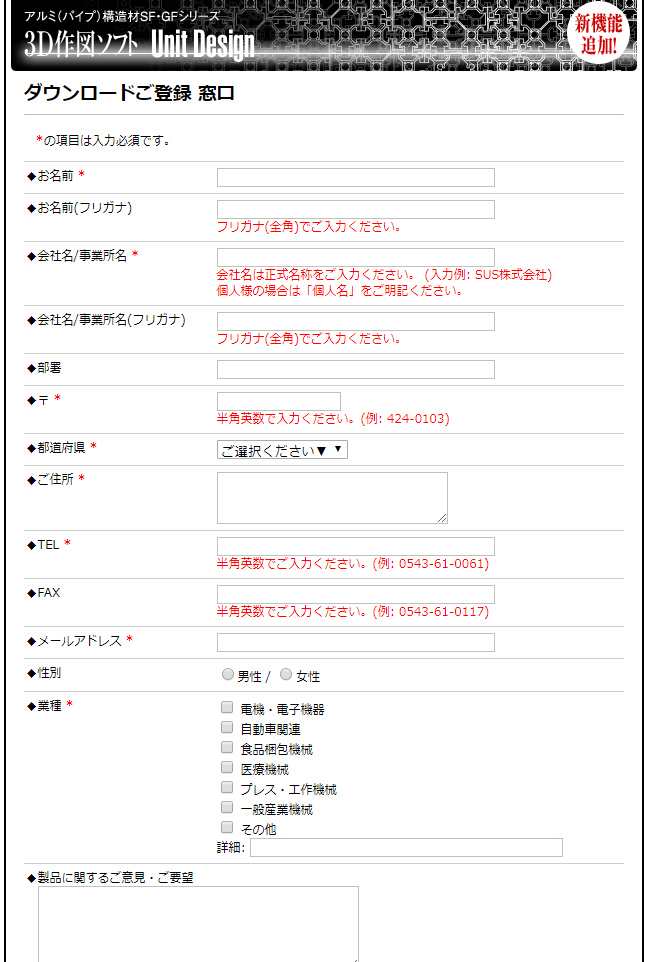This screenshot has width=649, height=962.
Task: Click the postal example 424-0103 hint
Action: coord(333,418)
